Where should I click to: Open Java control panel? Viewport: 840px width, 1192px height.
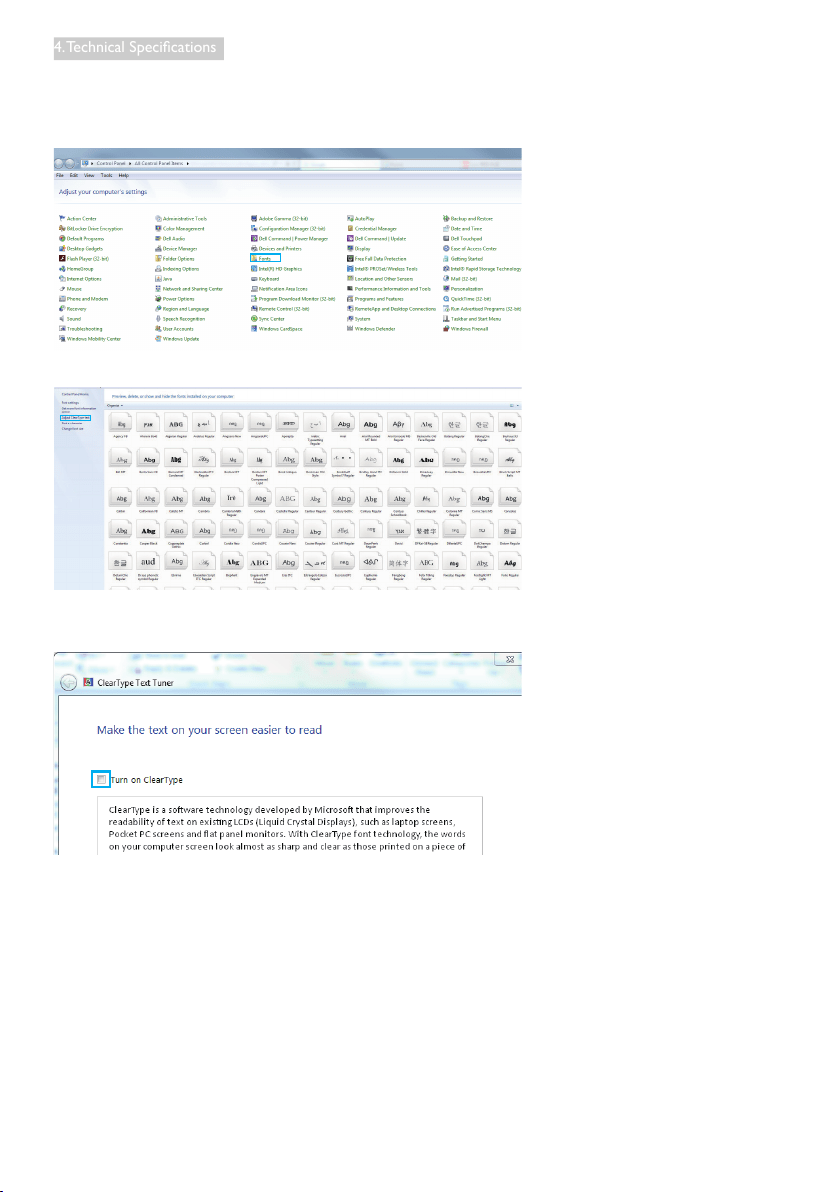pyautogui.click(x=164, y=279)
